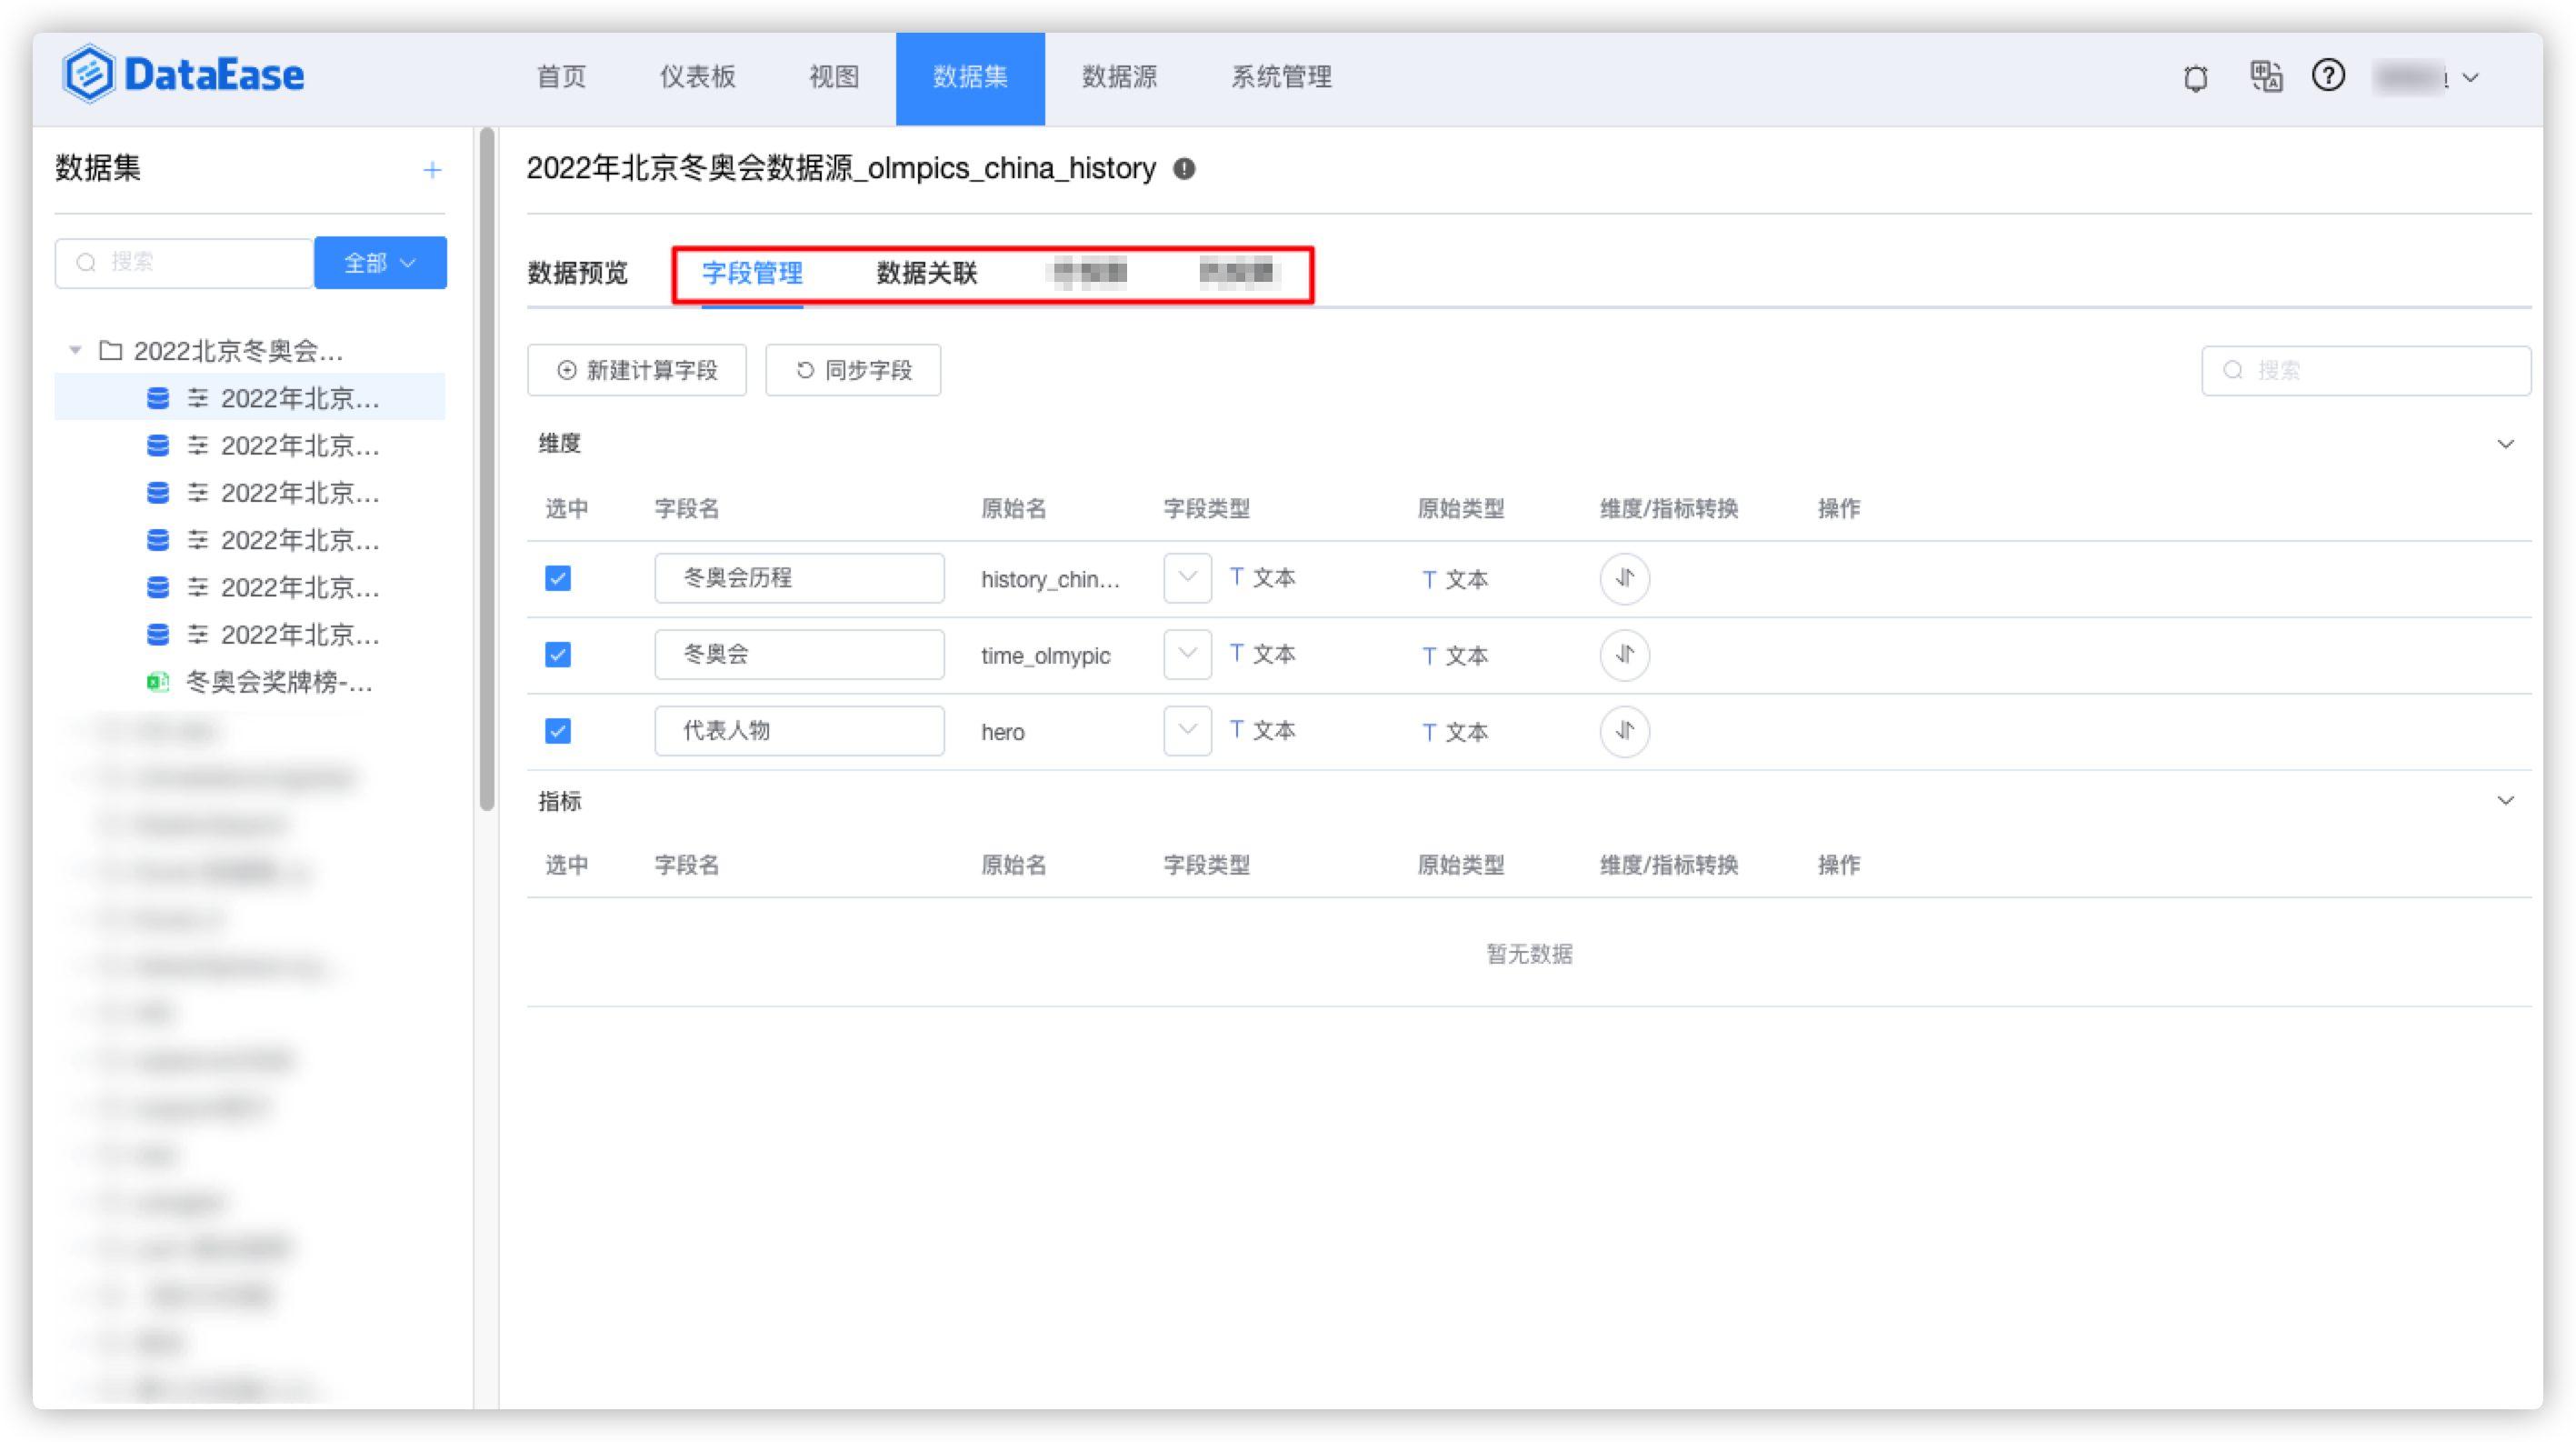Collapse the 维度 section
Screen dimensions: 2576x1442
(x=2505, y=444)
